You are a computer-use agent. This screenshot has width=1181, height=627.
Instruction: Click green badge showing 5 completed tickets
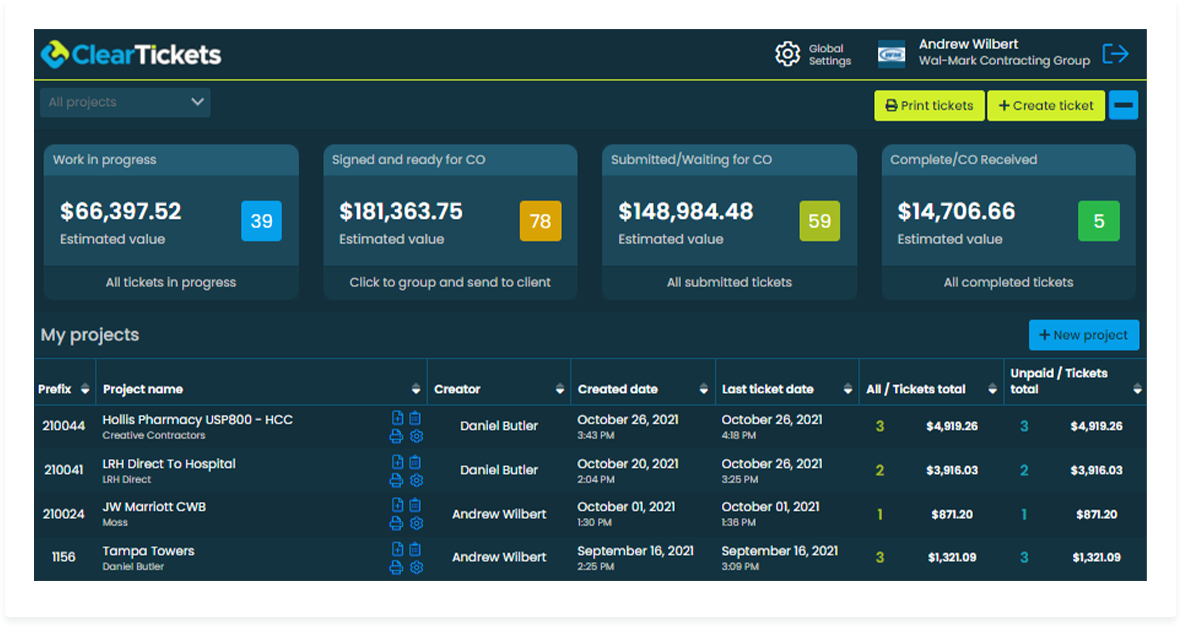pyautogui.click(x=1098, y=221)
